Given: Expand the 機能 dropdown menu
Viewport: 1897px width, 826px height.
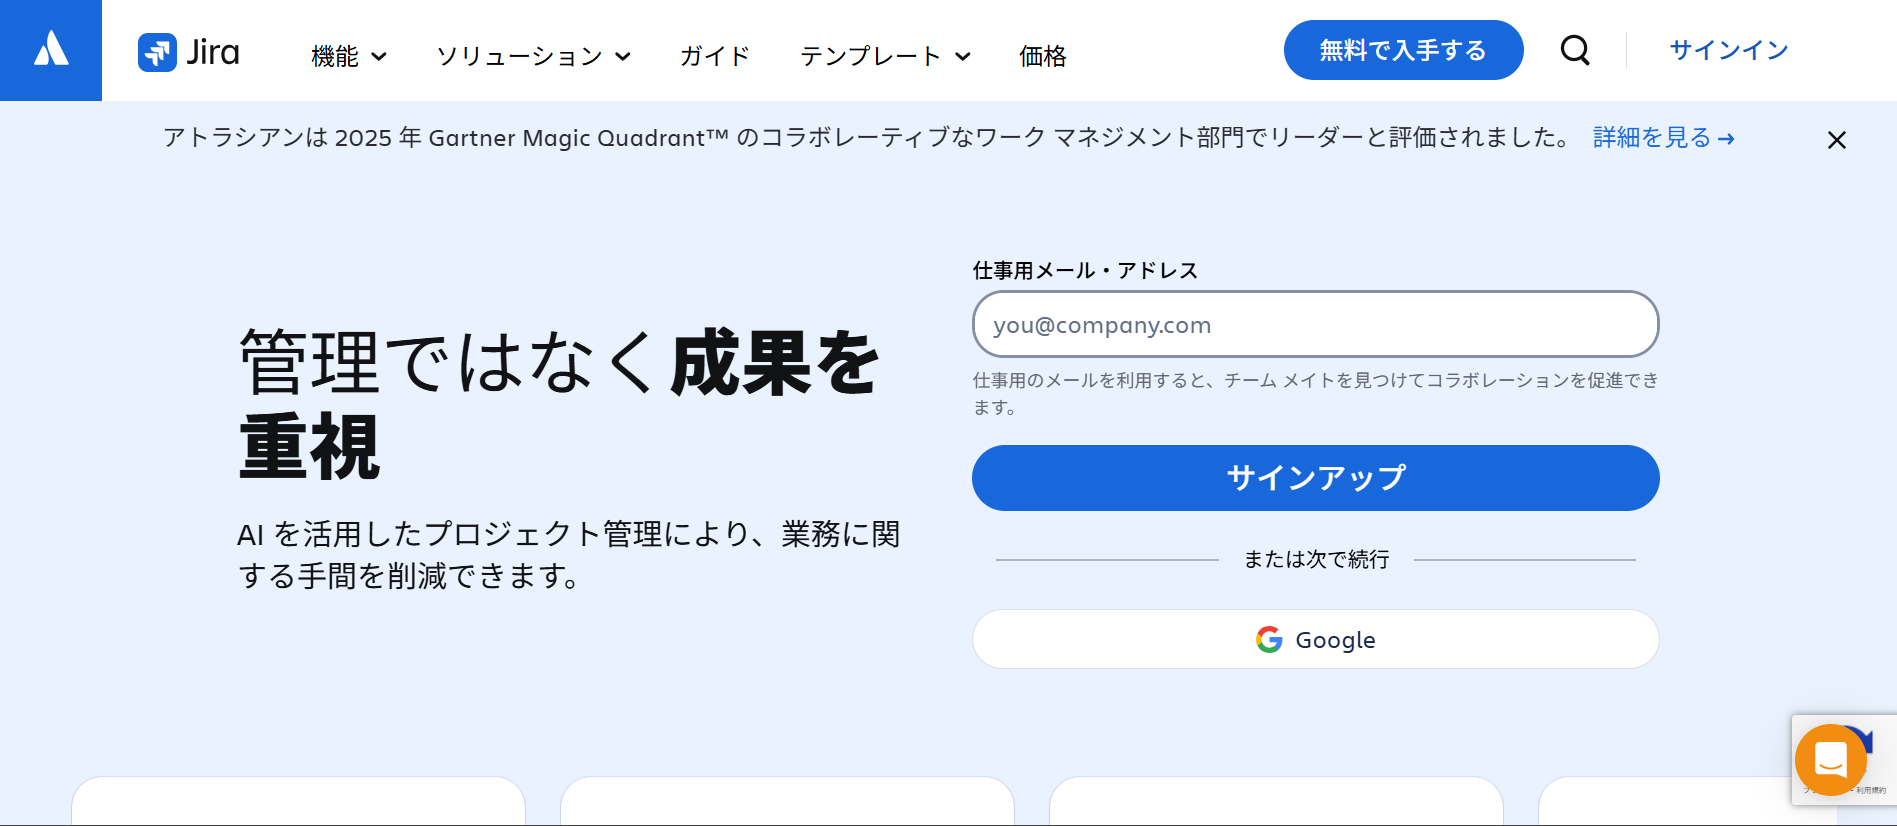Looking at the screenshot, I should 346,57.
